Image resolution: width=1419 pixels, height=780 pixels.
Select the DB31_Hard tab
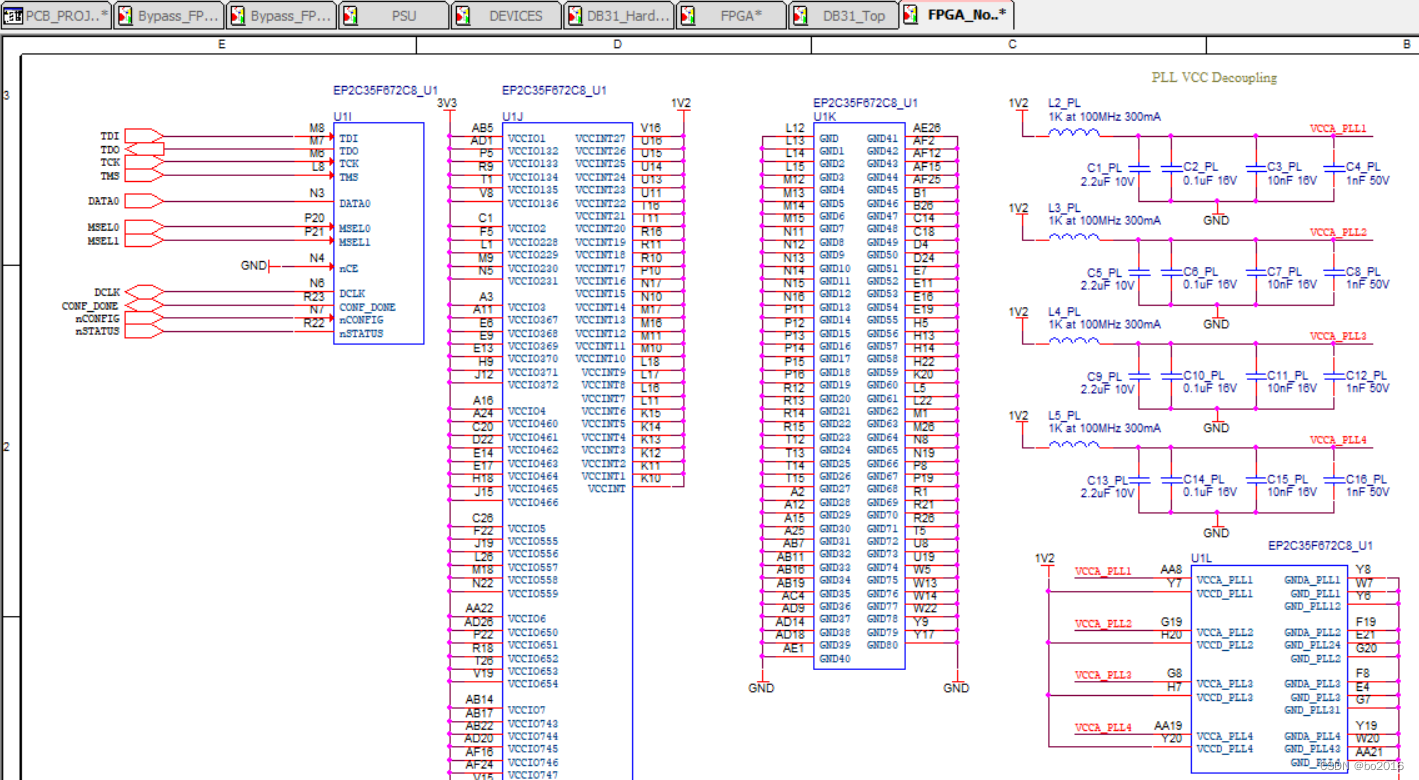(x=618, y=15)
